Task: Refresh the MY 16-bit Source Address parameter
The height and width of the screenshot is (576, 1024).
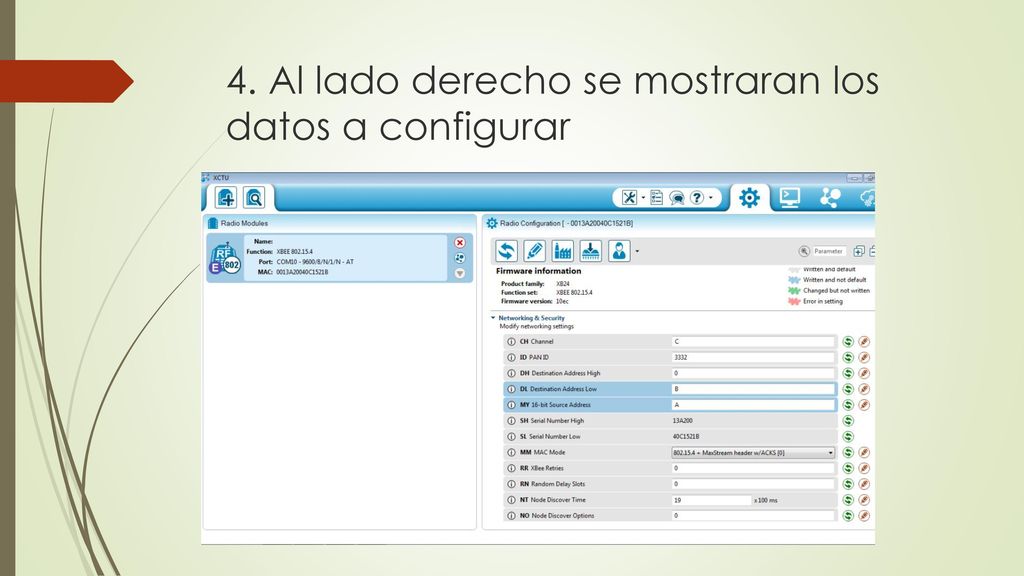Action: [848, 405]
